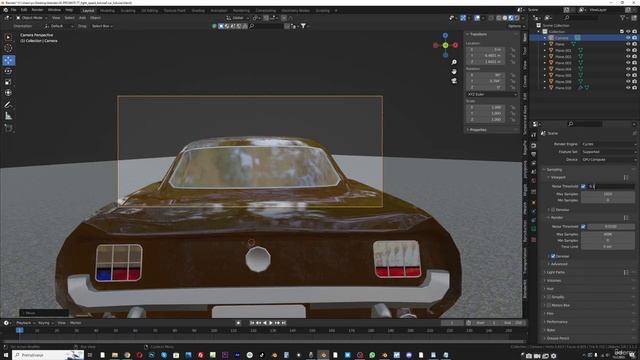Image resolution: width=640 pixels, height=360 pixels.
Task: Click the viewport gizmo green Y axis
Action: click(x=445, y=45)
